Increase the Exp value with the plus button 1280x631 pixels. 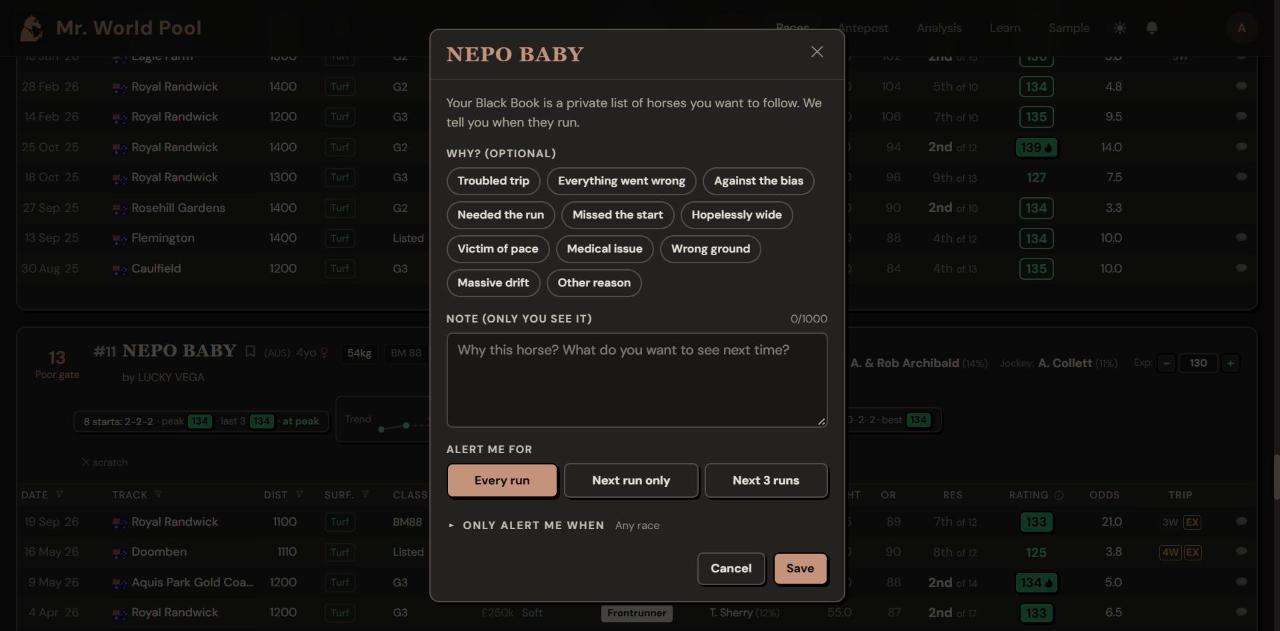1231,363
